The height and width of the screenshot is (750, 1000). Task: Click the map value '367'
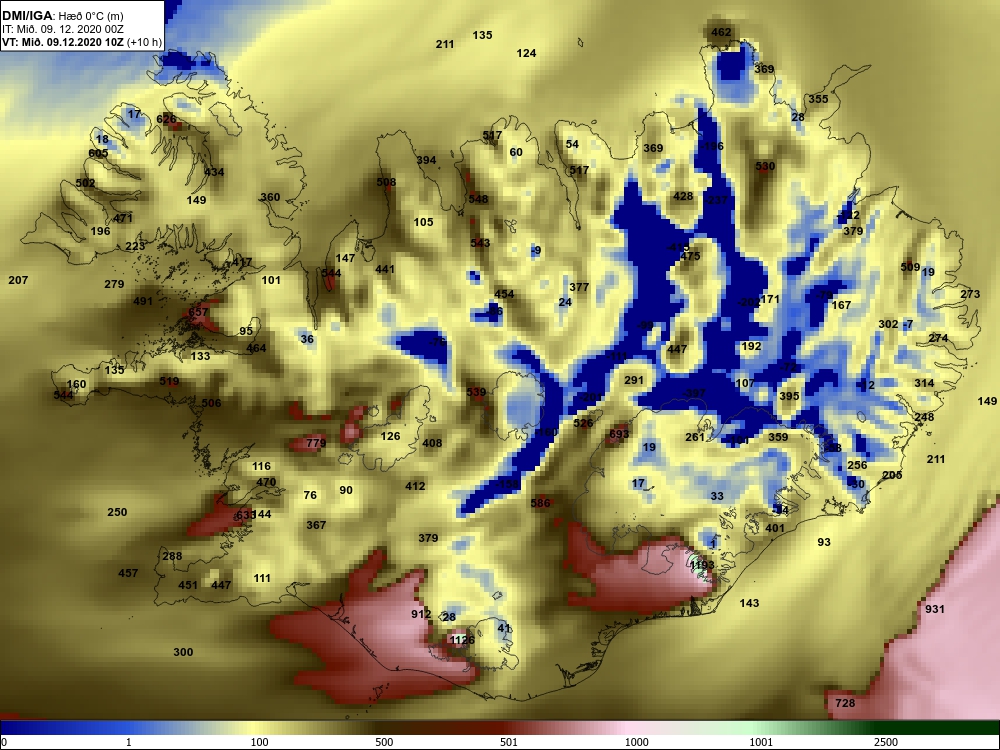click(316, 525)
